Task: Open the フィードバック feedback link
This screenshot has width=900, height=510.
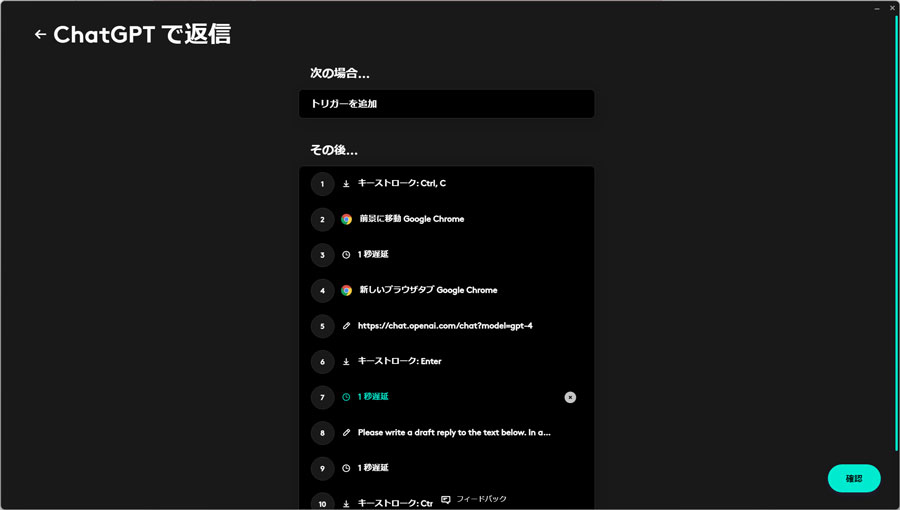Action: [x=474, y=499]
